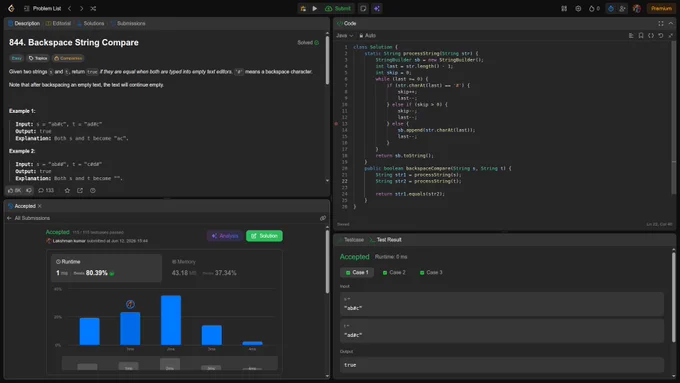Viewport: 680px width, 383px height.
Task: Open the LeetCode home logo
Action: click(x=11, y=8)
